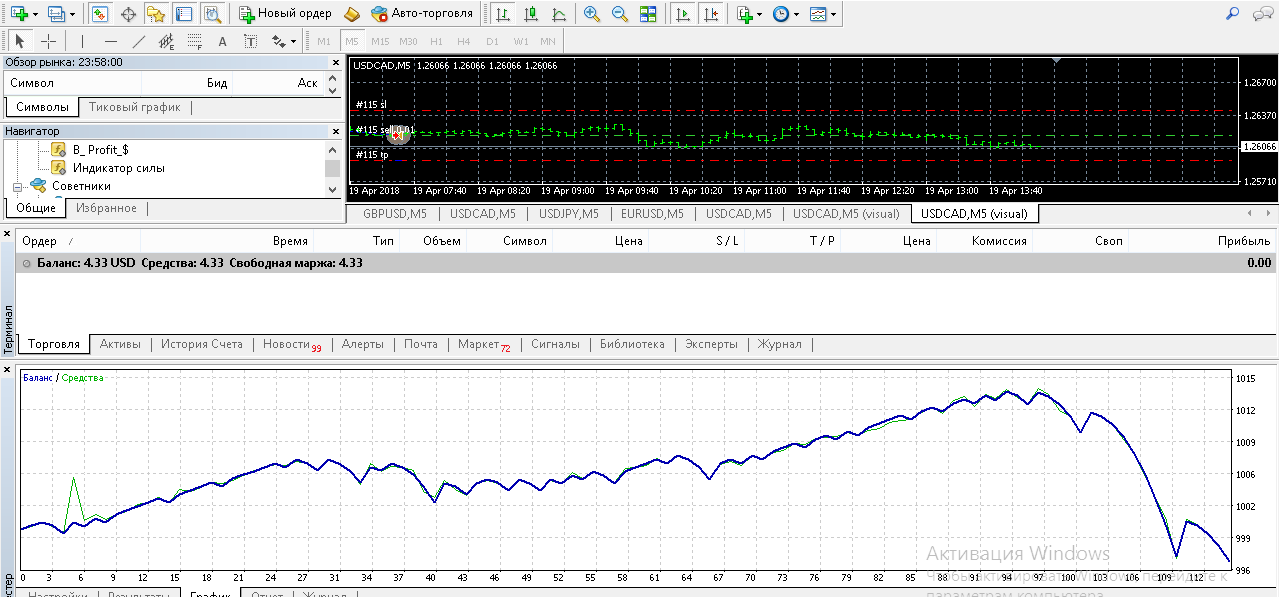Select the H1 timeframe button
This screenshot has width=1279, height=597.
[436, 41]
